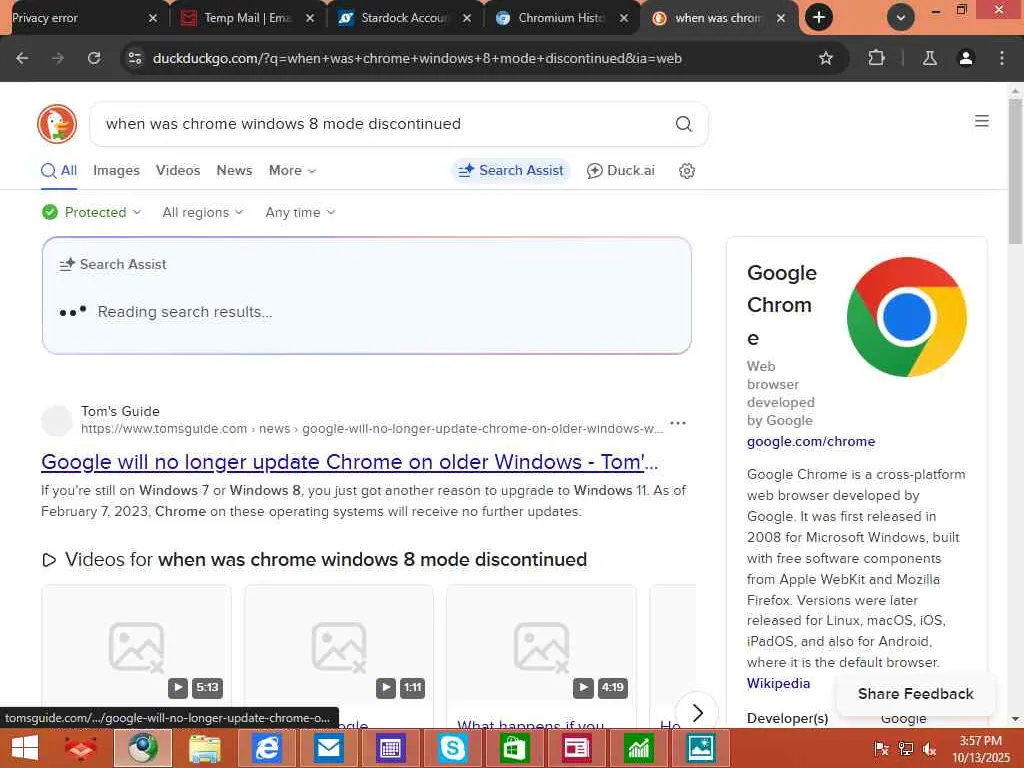Play the 4:19 video thumbnail
Viewport: 1024px width, 768px height.
pos(541,647)
